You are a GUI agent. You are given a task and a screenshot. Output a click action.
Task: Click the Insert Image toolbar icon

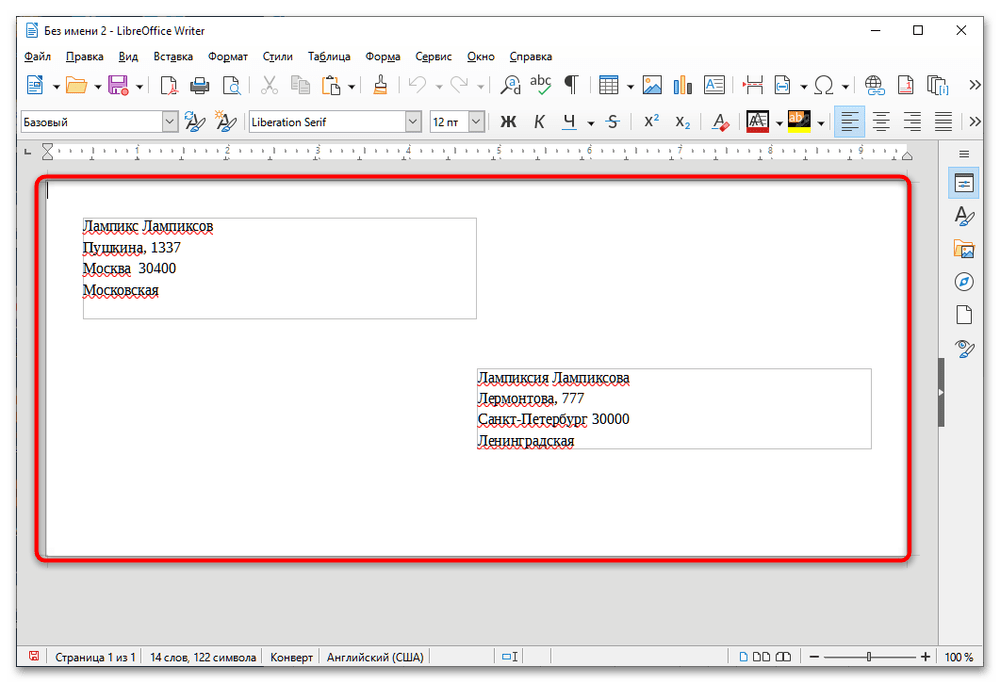pos(652,85)
